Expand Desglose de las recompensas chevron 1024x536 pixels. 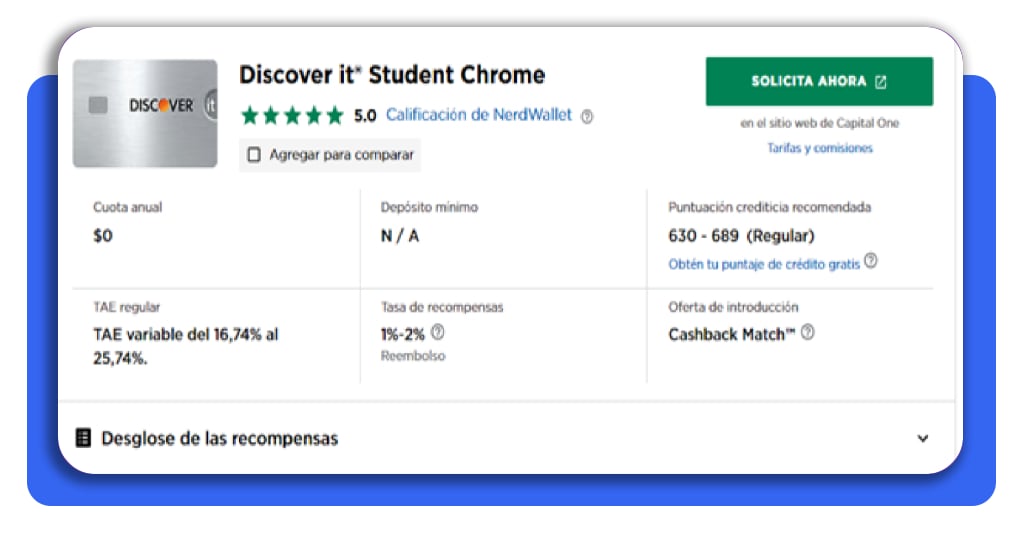pyautogui.click(x=923, y=438)
